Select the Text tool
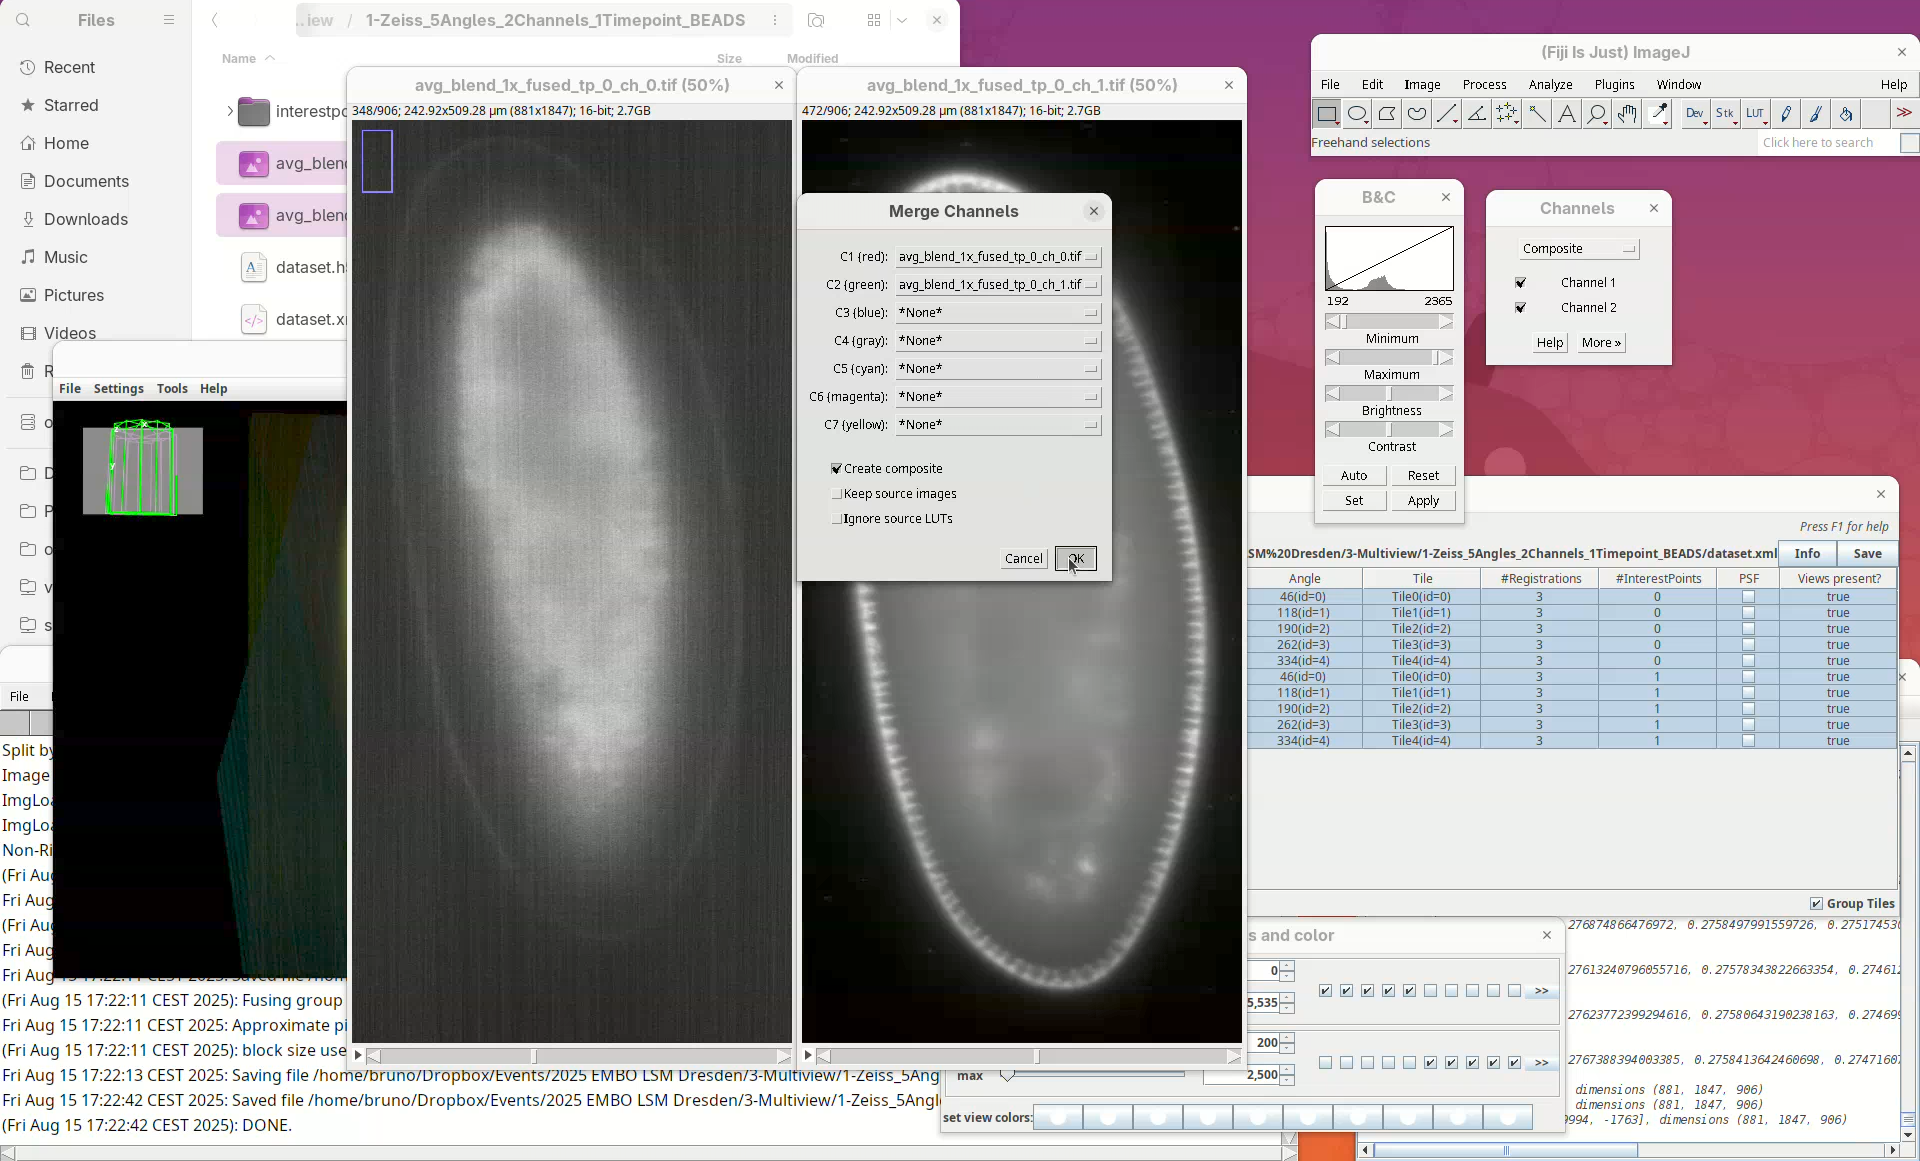This screenshot has height=1161, width=1920. coord(1567,114)
